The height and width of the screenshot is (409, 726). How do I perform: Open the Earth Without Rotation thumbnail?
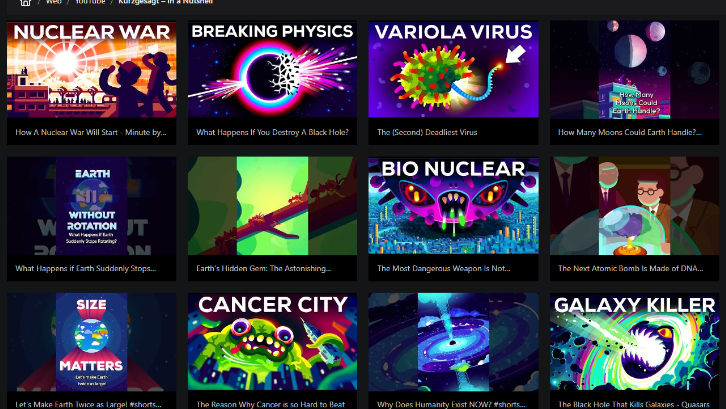pyautogui.click(x=92, y=206)
